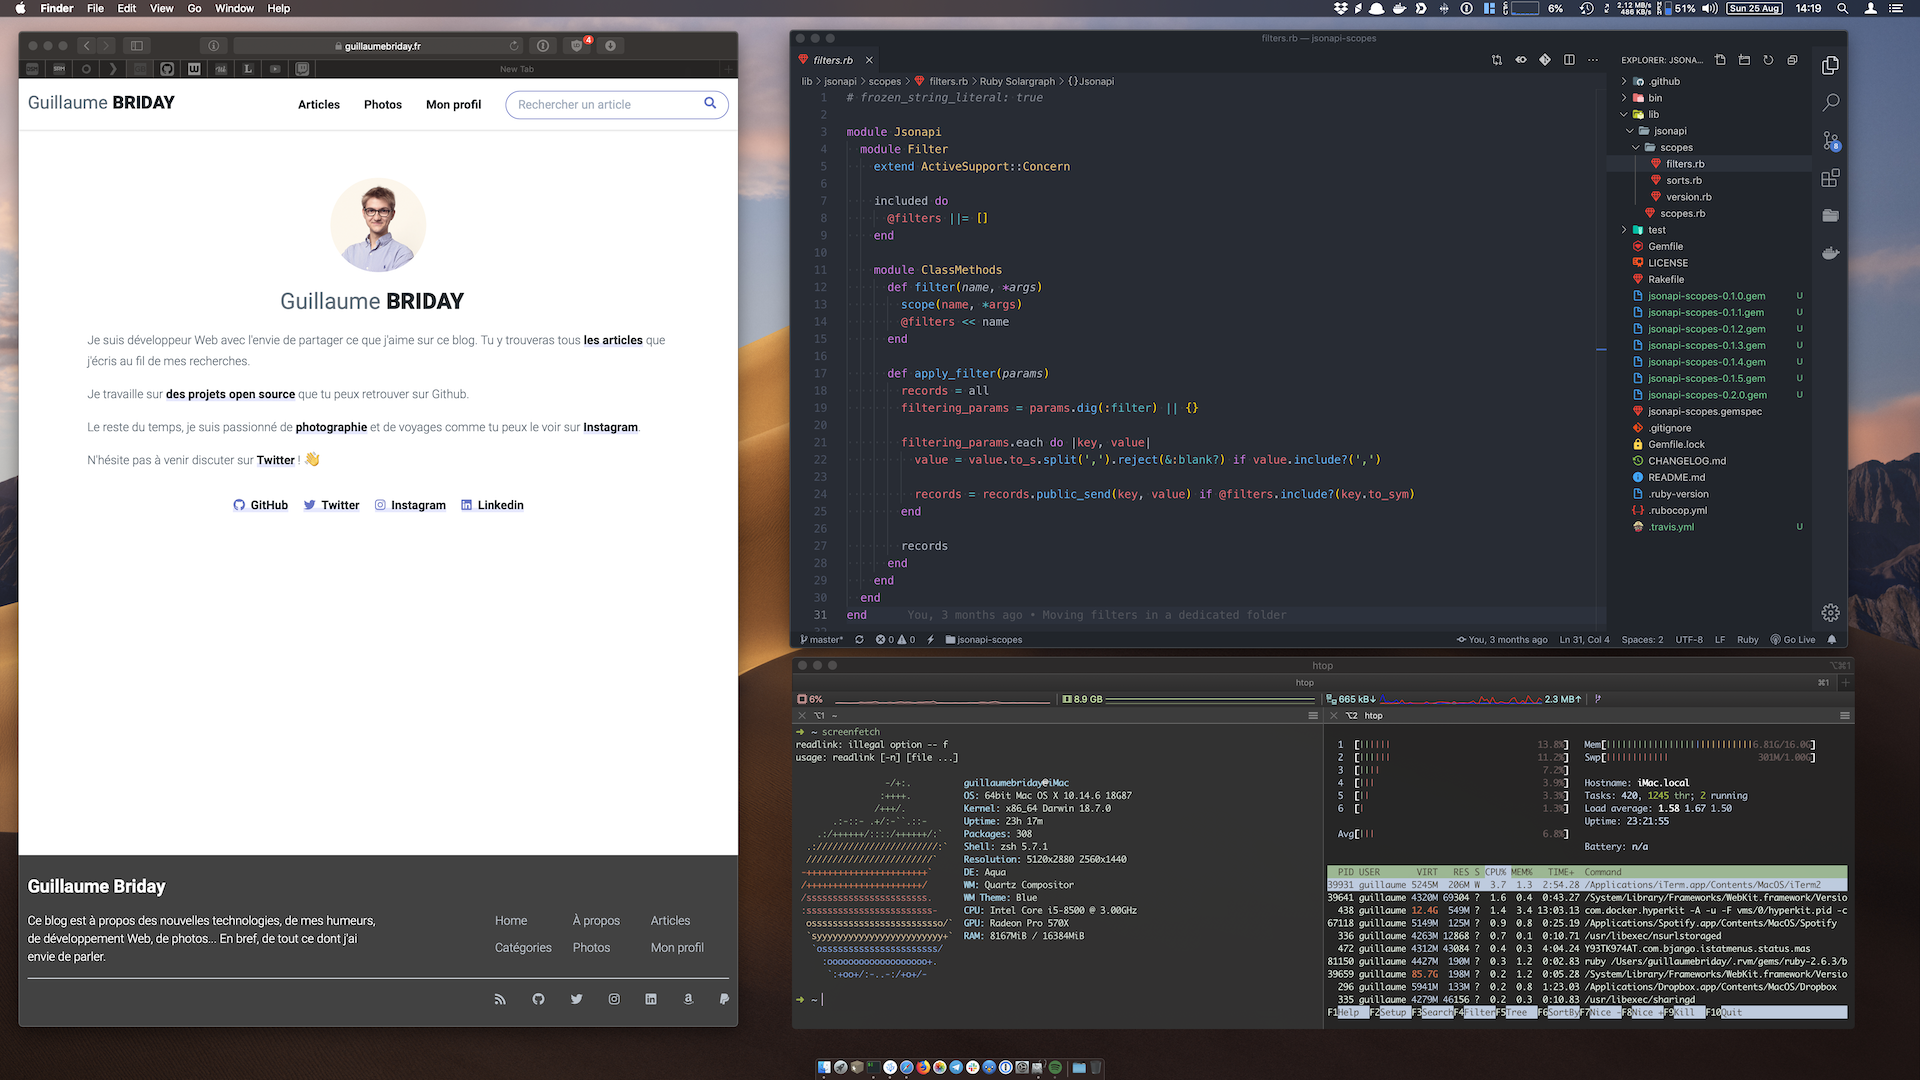Screen dimensions: 1920x1080
Task: Click the Split Editor icon
Action: (1569, 60)
